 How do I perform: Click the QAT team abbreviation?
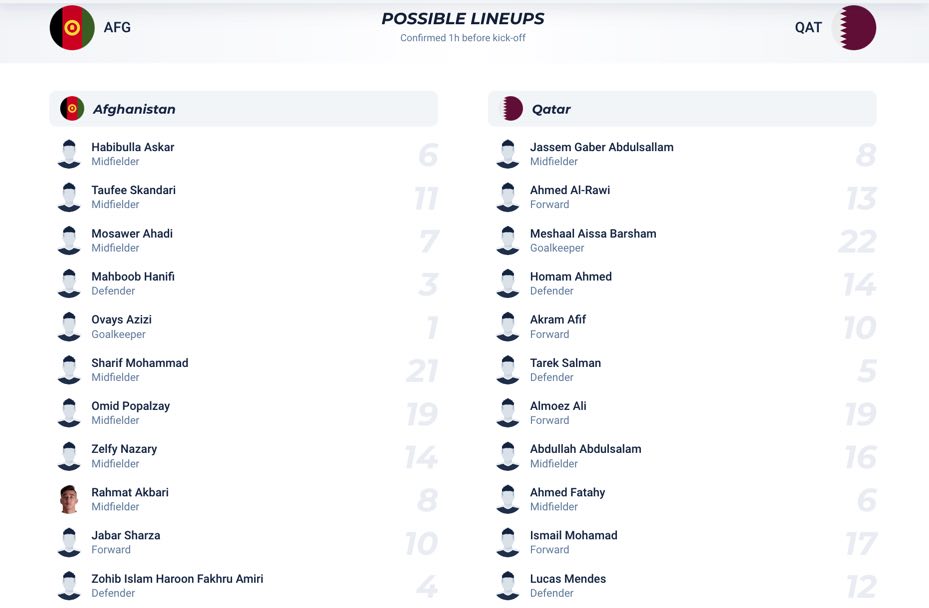pyautogui.click(x=808, y=27)
